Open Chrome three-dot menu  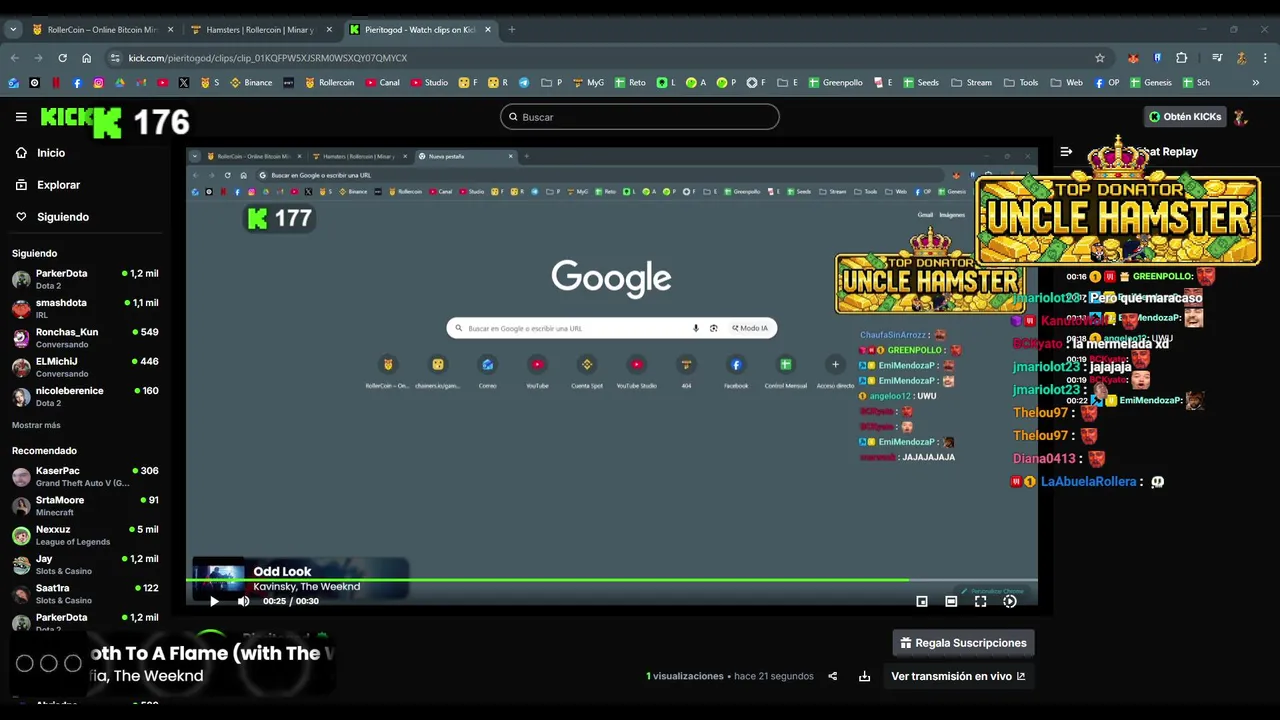click(1265, 58)
